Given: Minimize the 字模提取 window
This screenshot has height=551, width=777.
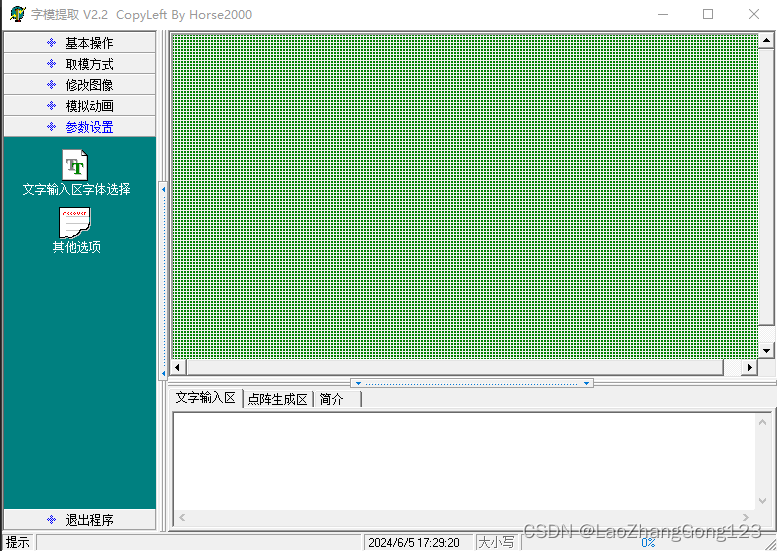Looking at the screenshot, I should pyautogui.click(x=663, y=14).
